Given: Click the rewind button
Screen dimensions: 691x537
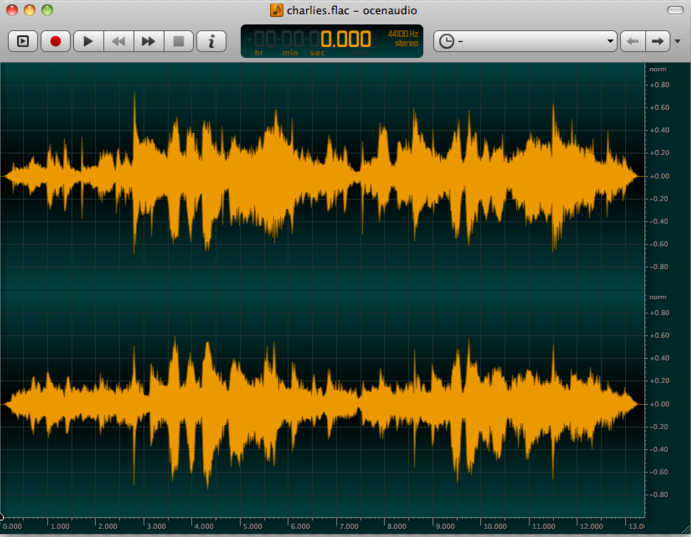Looking at the screenshot, I should tap(118, 41).
